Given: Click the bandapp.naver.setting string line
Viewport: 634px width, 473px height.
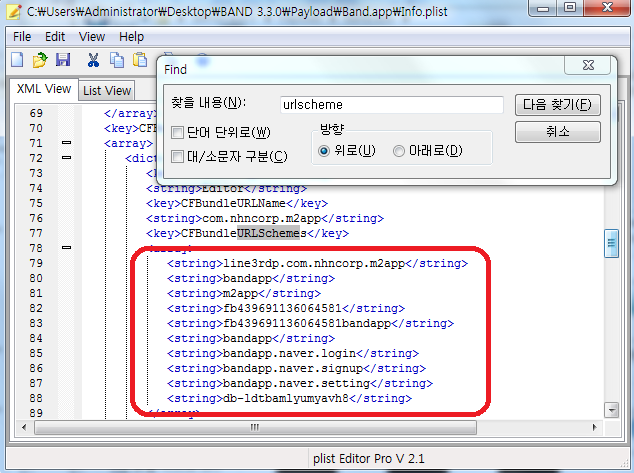Looking at the screenshot, I should pyautogui.click(x=300, y=383).
